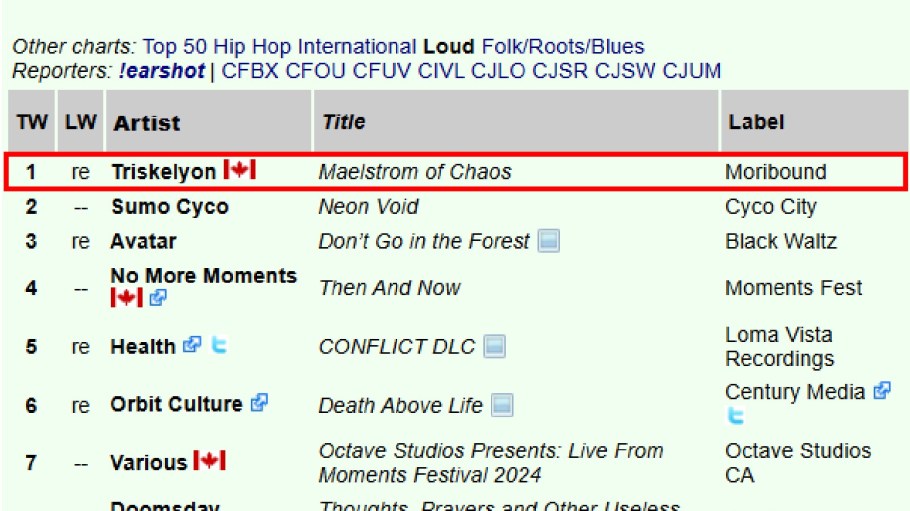Click the Twitter icon under Century Media
Image resolution: width=910 pixels, height=511 pixels.
click(735, 417)
